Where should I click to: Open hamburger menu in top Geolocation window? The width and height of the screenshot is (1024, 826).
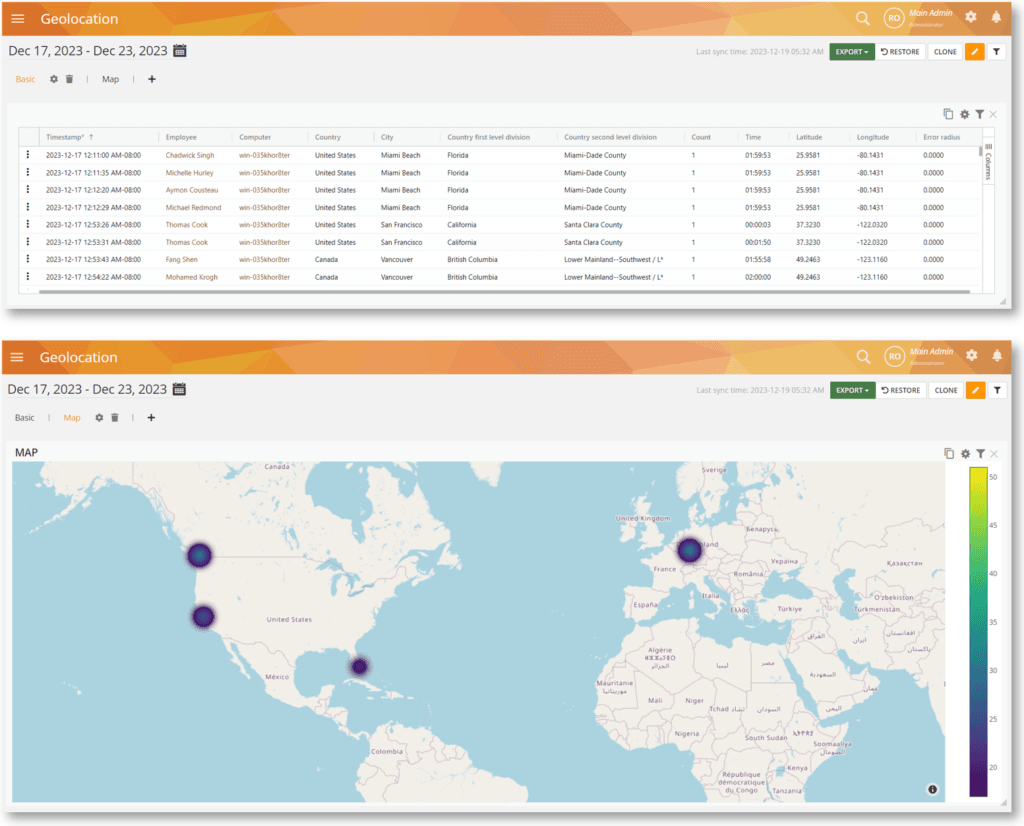(x=18, y=19)
